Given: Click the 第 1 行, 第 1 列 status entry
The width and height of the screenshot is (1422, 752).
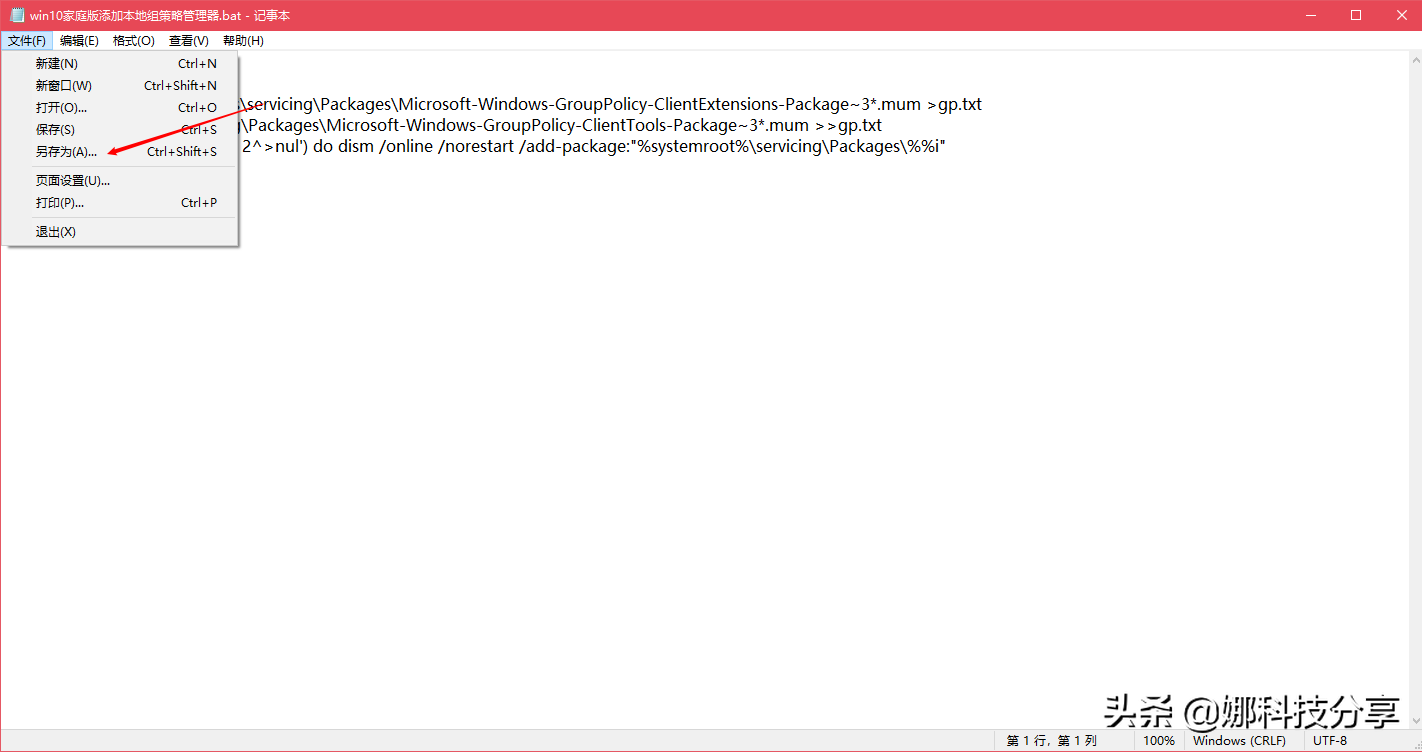Looking at the screenshot, I should coord(1051,741).
